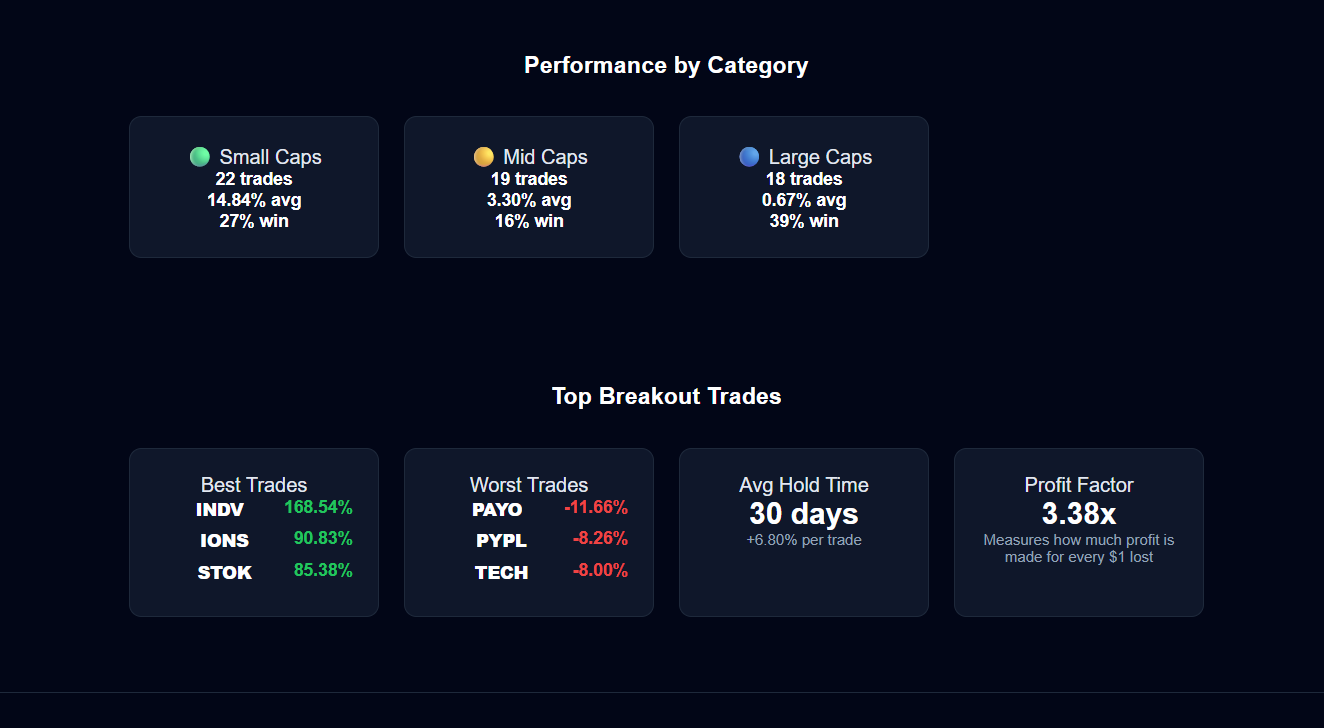Click the PAYO ticker in Worst Trades
The image size is (1324, 728).
[497, 510]
